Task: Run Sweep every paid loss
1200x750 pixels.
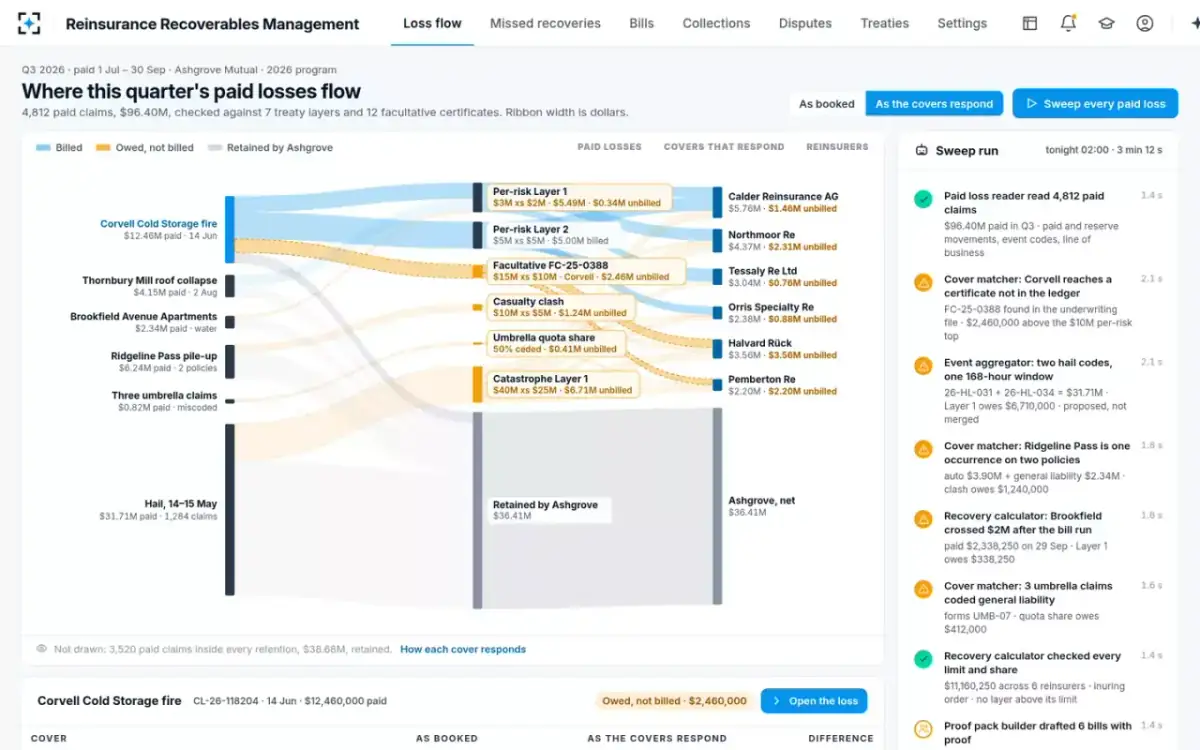Action: (x=1095, y=104)
